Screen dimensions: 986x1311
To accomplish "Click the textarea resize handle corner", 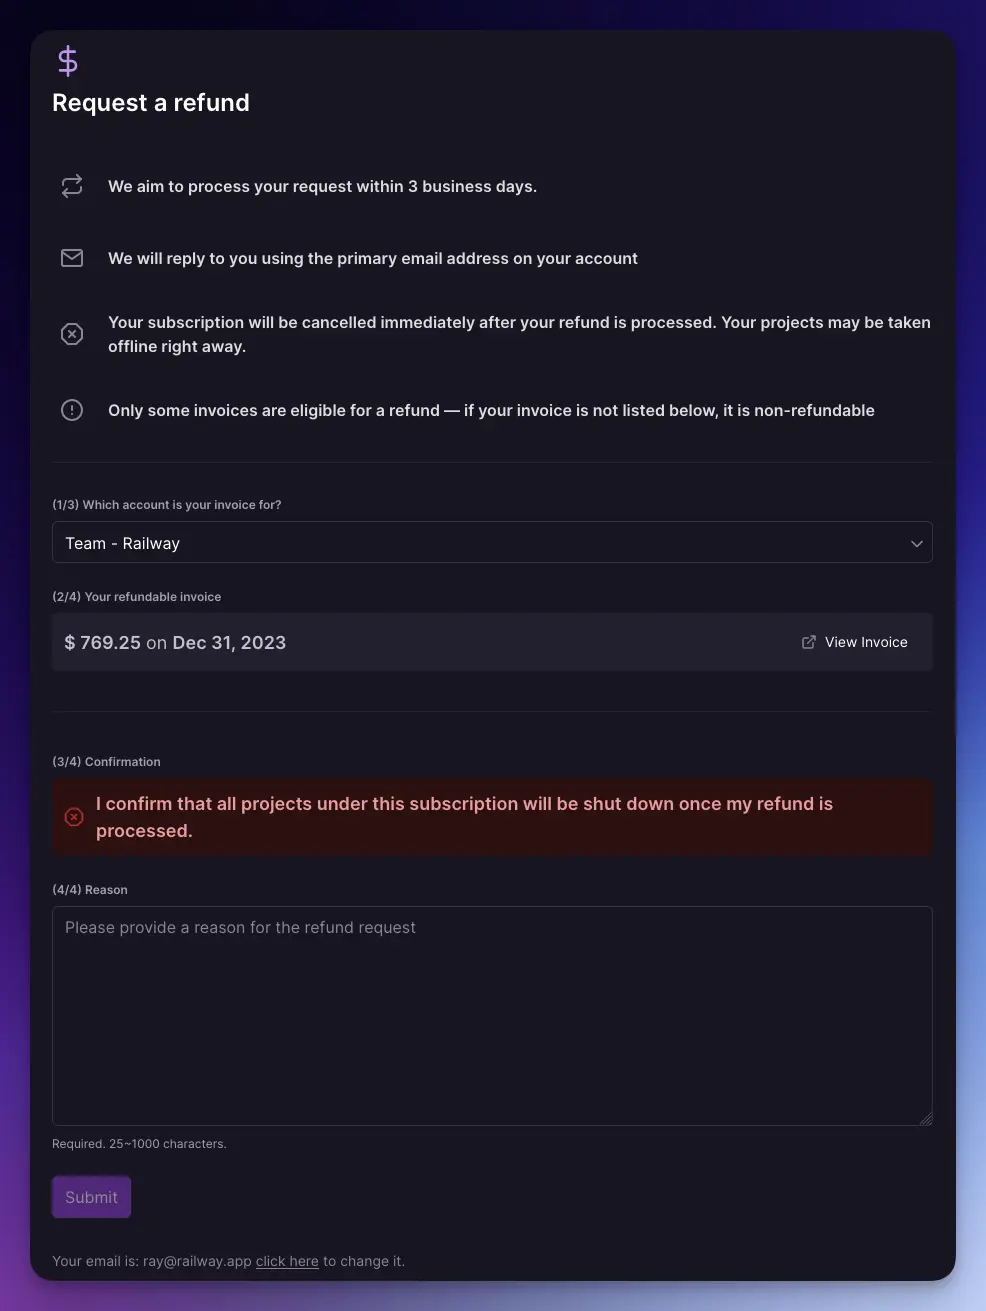I will (x=926, y=1119).
